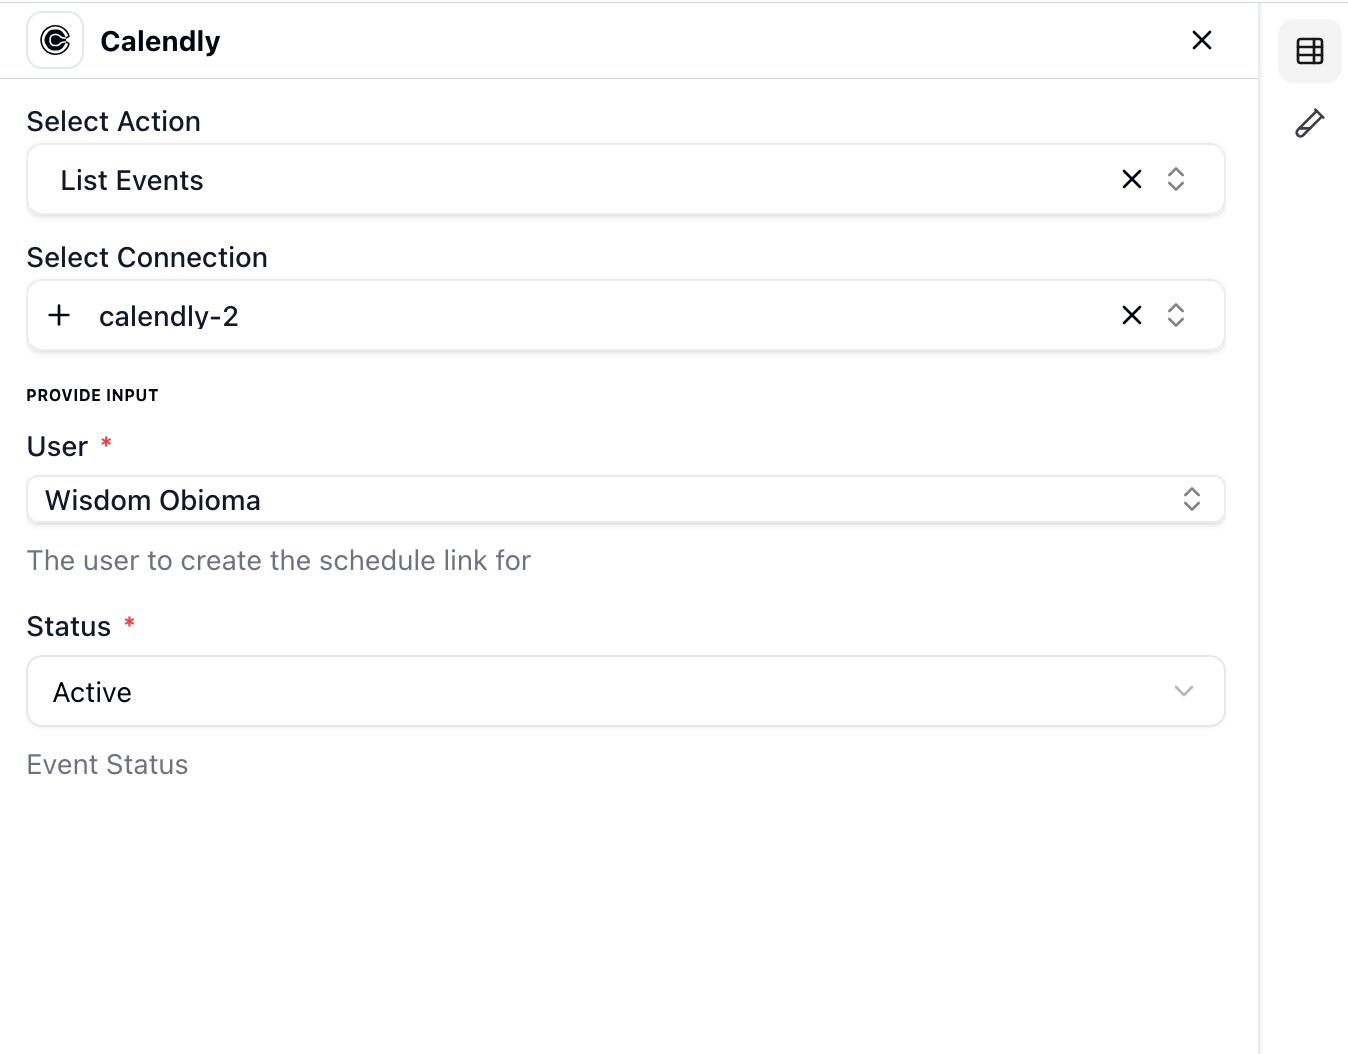Click the chevron on the Status field

[x=1184, y=691]
